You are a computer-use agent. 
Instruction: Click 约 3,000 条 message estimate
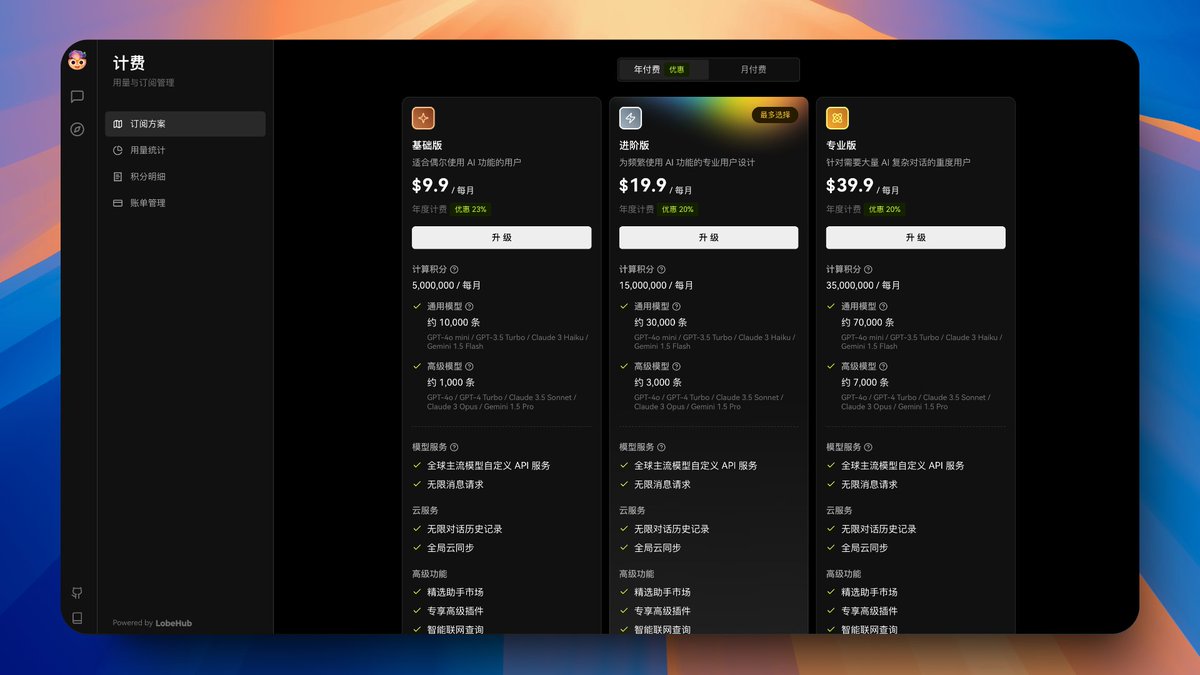pos(658,383)
